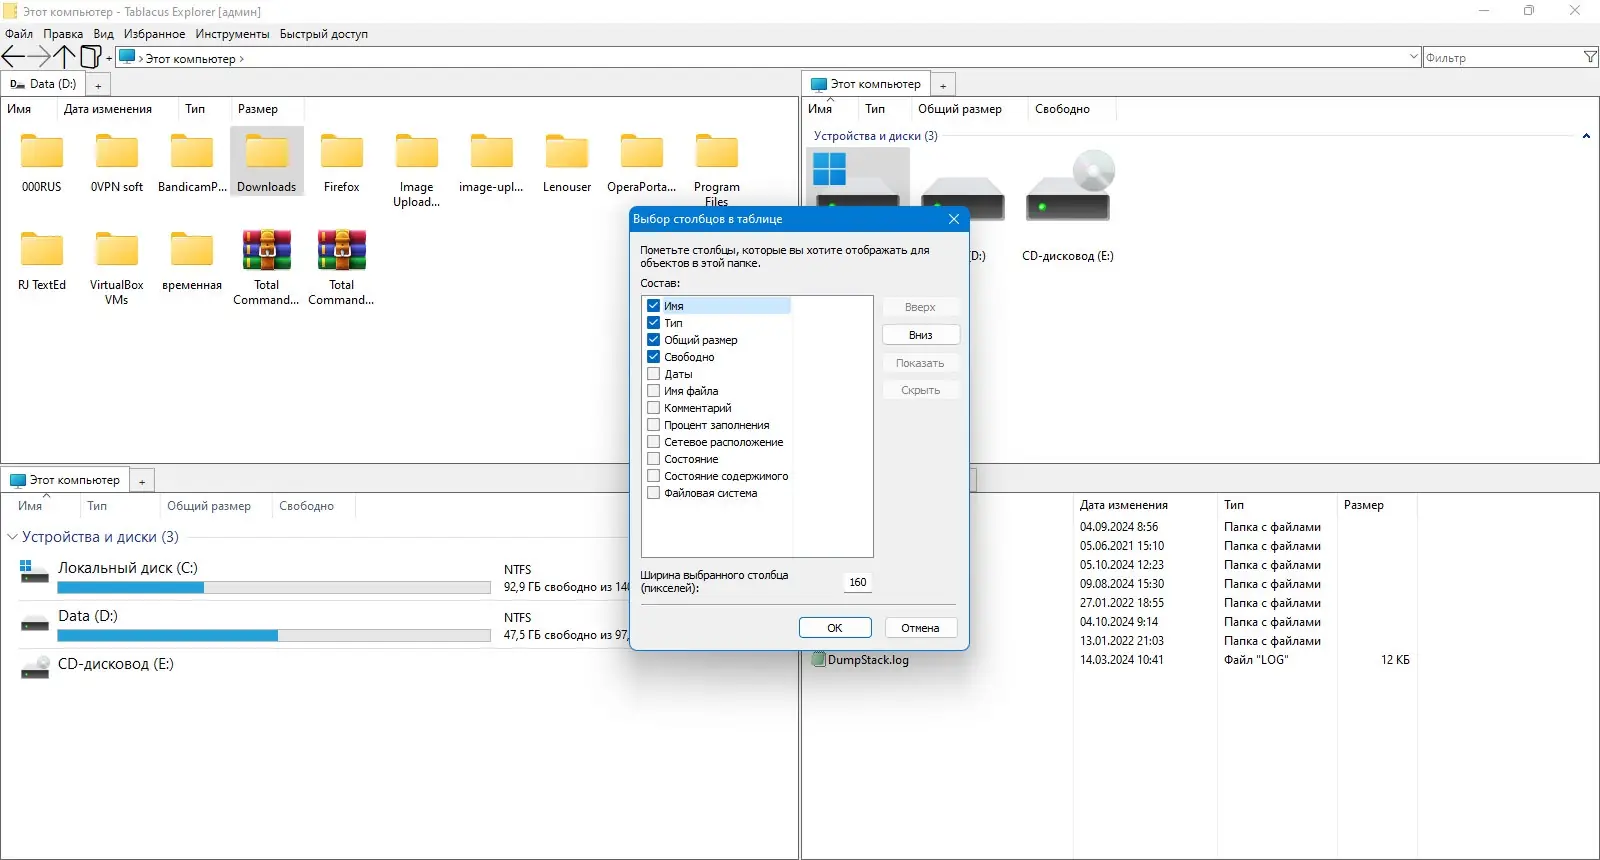Image resolution: width=1600 pixels, height=860 pixels.
Task: Uncheck the Свободно checkbox in dialog
Action: (654, 357)
